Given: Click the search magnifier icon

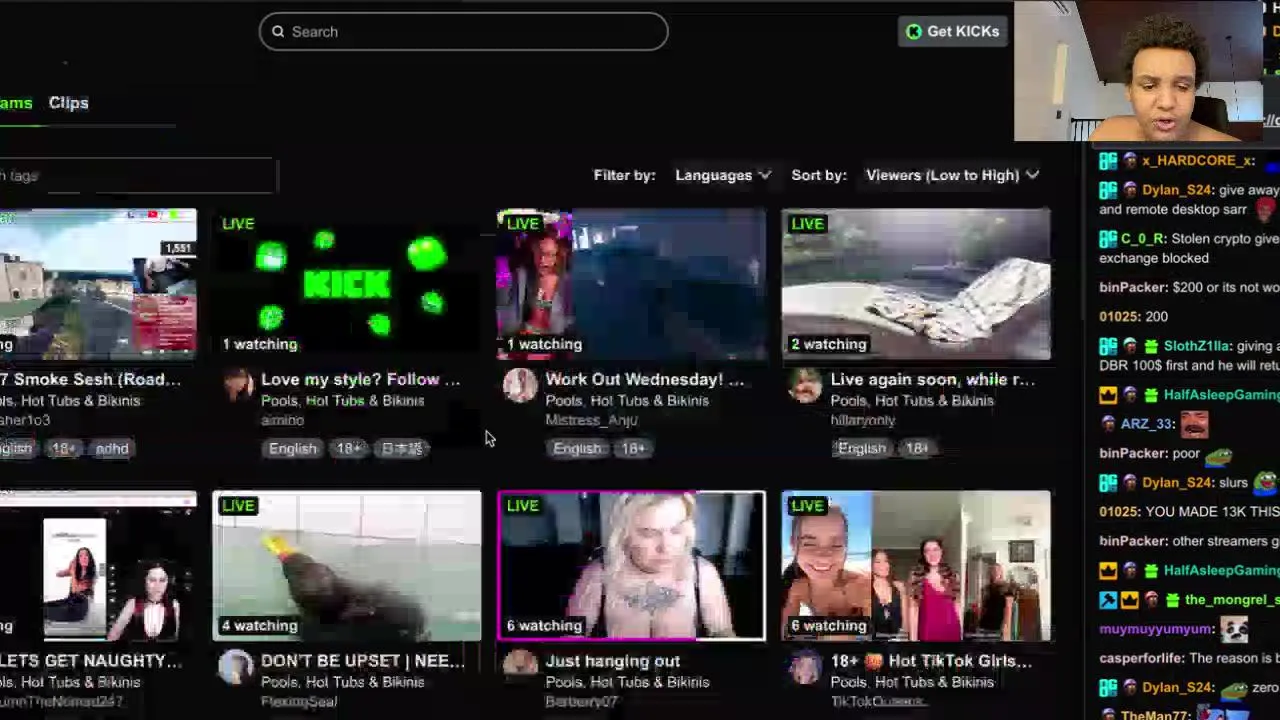Looking at the screenshot, I should 278,32.
